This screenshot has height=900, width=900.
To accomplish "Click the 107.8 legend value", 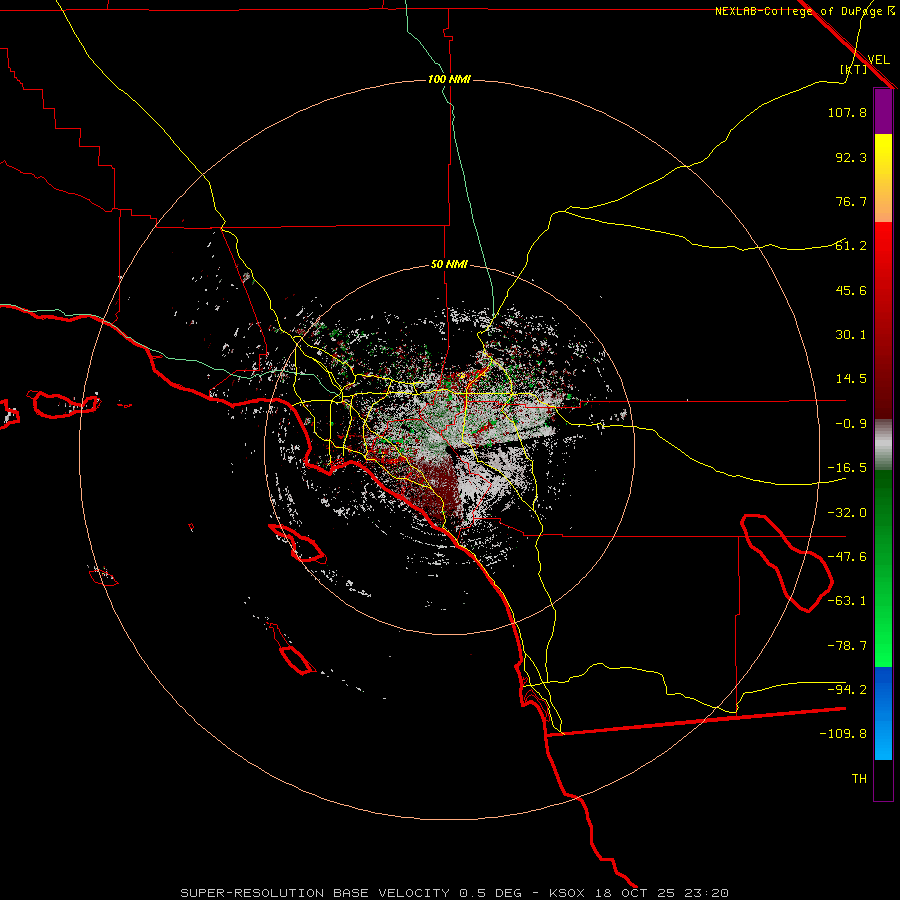I will 847,112.
